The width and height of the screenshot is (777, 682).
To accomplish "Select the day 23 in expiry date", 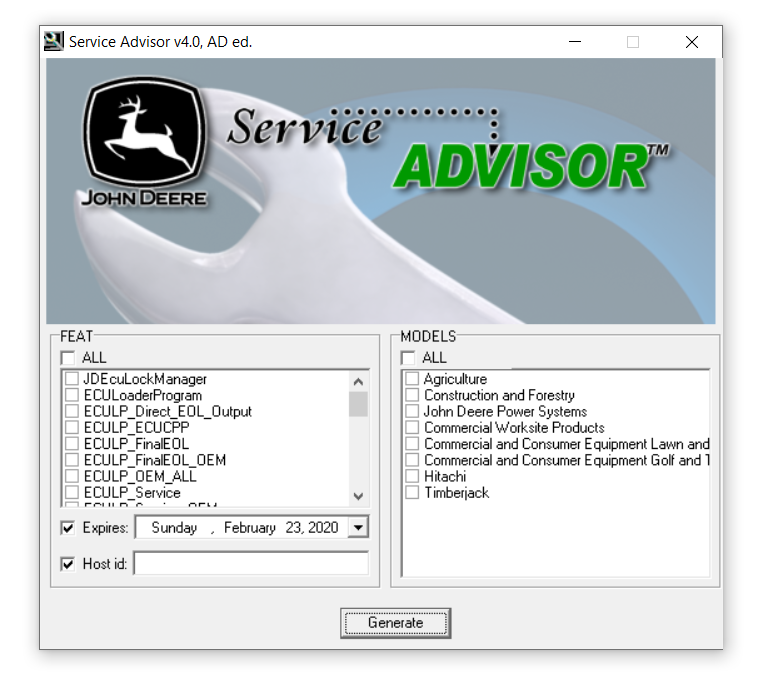I will [294, 527].
